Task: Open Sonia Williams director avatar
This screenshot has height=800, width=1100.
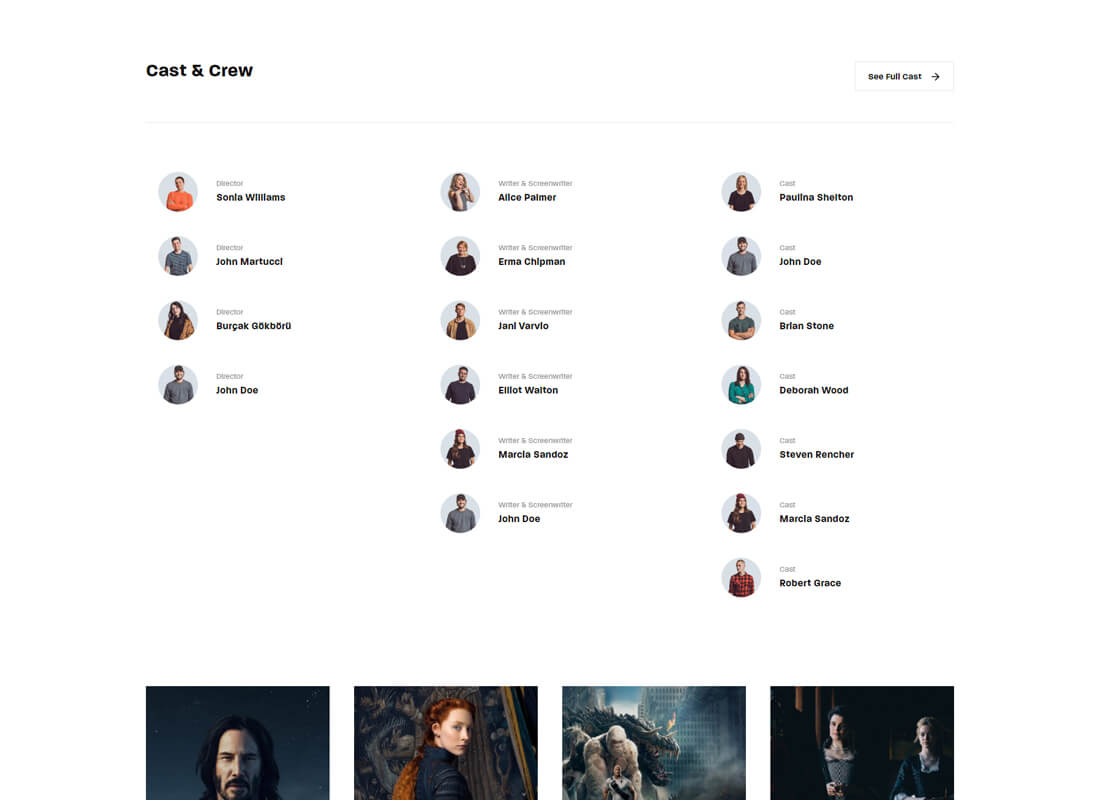Action: coord(178,192)
